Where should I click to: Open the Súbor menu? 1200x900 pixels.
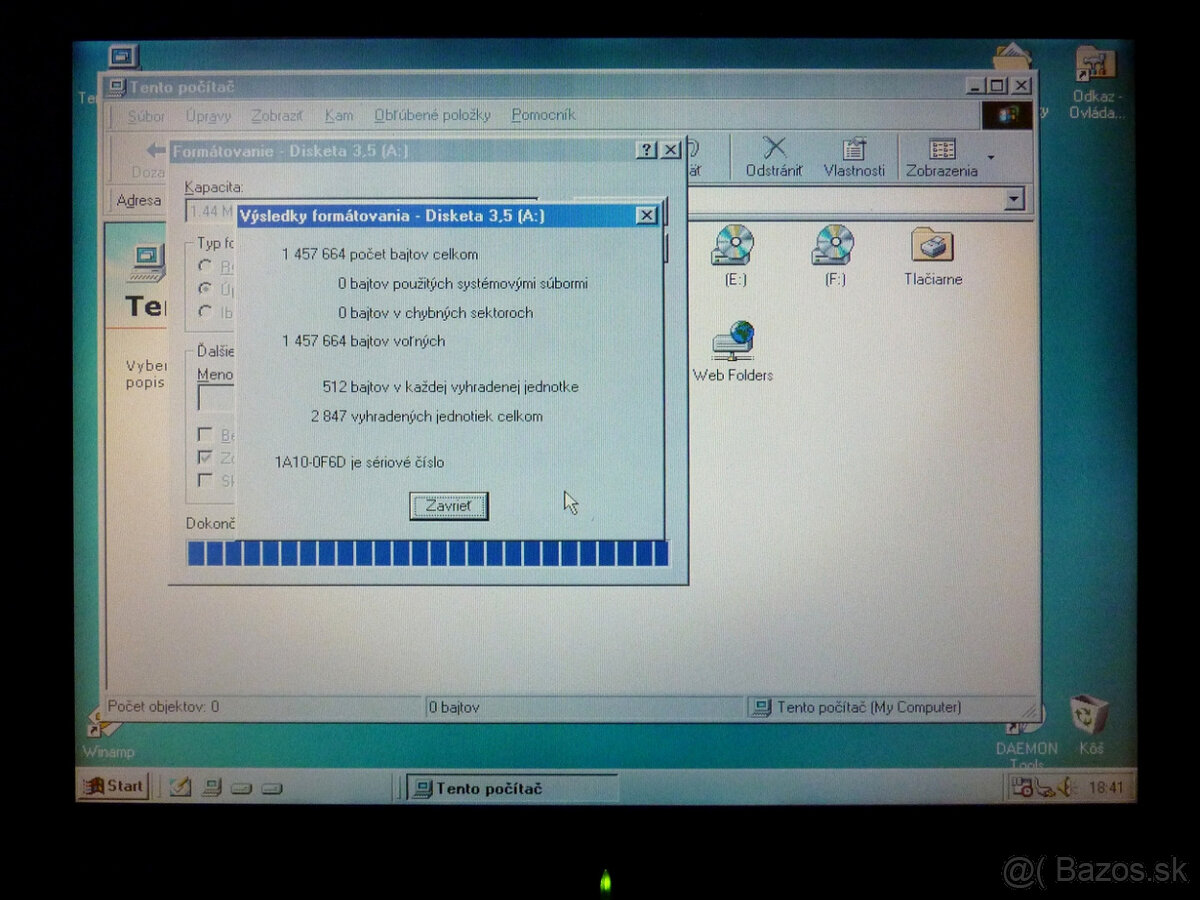point(146,115)
